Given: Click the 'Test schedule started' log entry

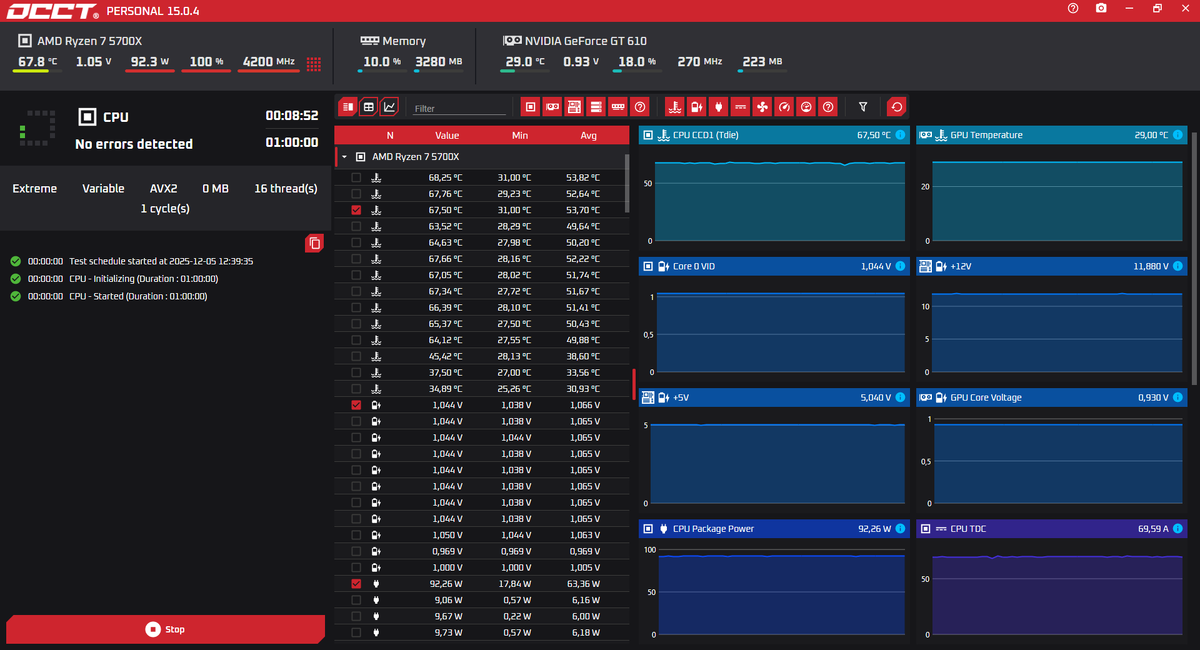Looking at the screenshot, I should [x=161, y=261].
